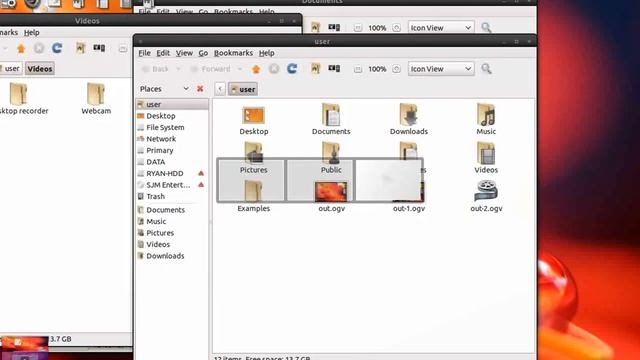640x360 pixels.
Task: Select the Examples folder icon
Action: pos(253,192)
